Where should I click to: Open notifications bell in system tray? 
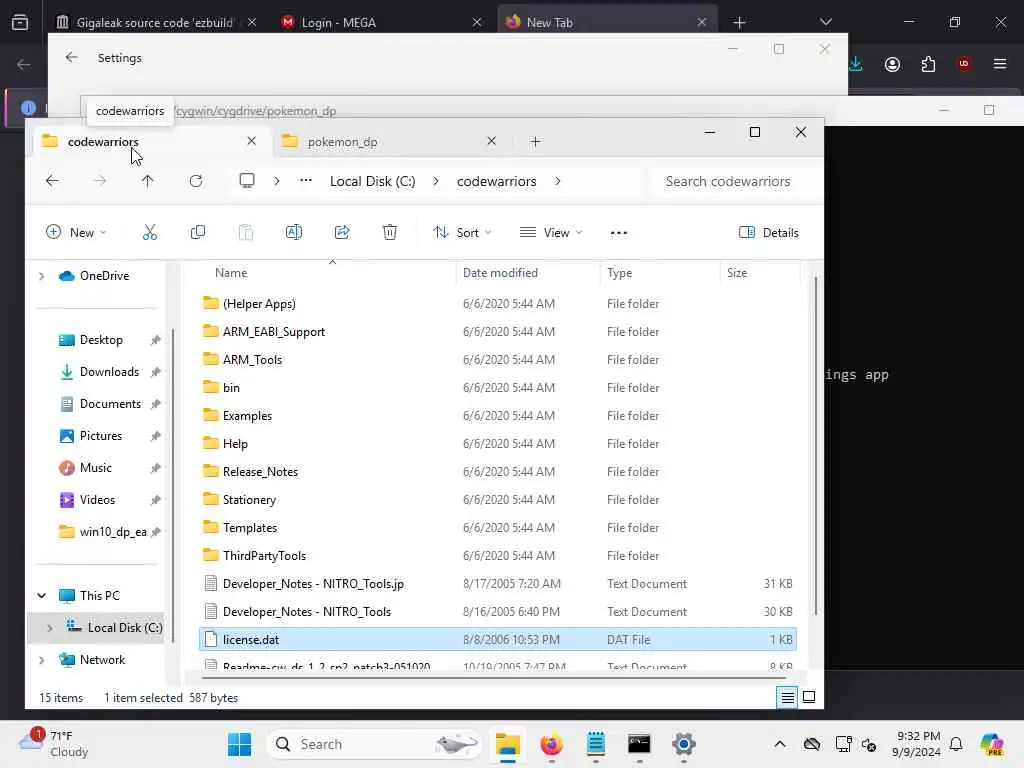click(x=955, y=744)
